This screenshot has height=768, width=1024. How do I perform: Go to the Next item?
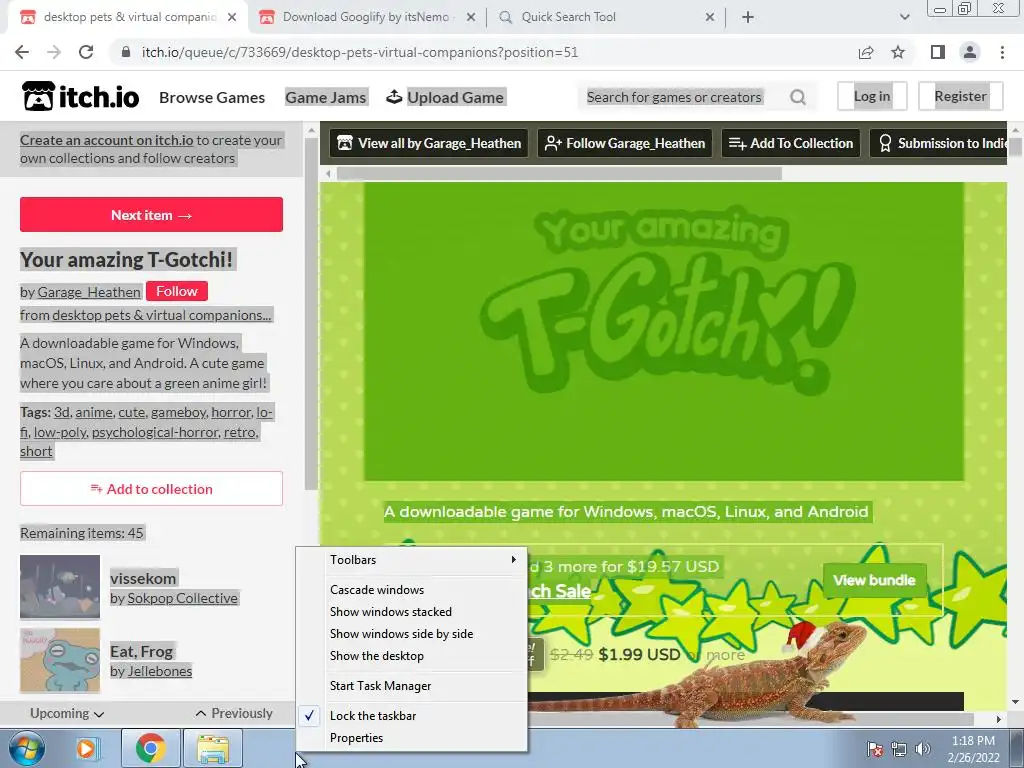tap(152, 215)
